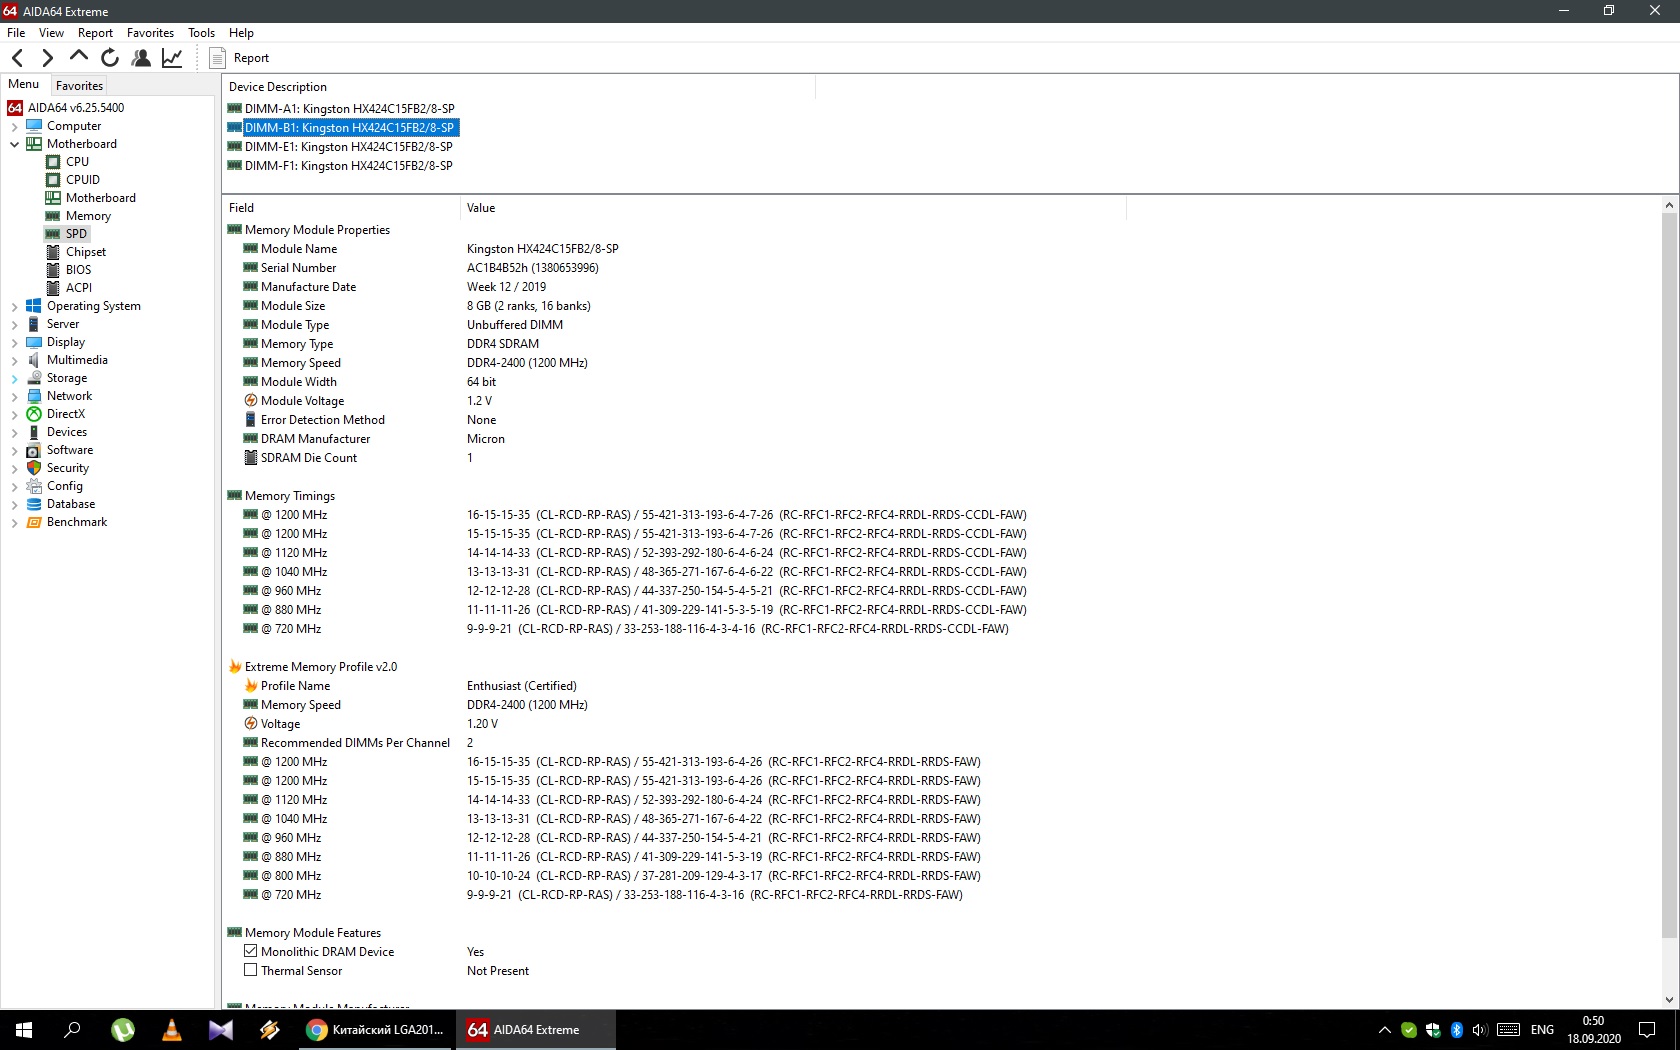The height and width of the screenshot is (1050, 1680).
Task: Switch to the Menu tab
Action: click(24, 85)
